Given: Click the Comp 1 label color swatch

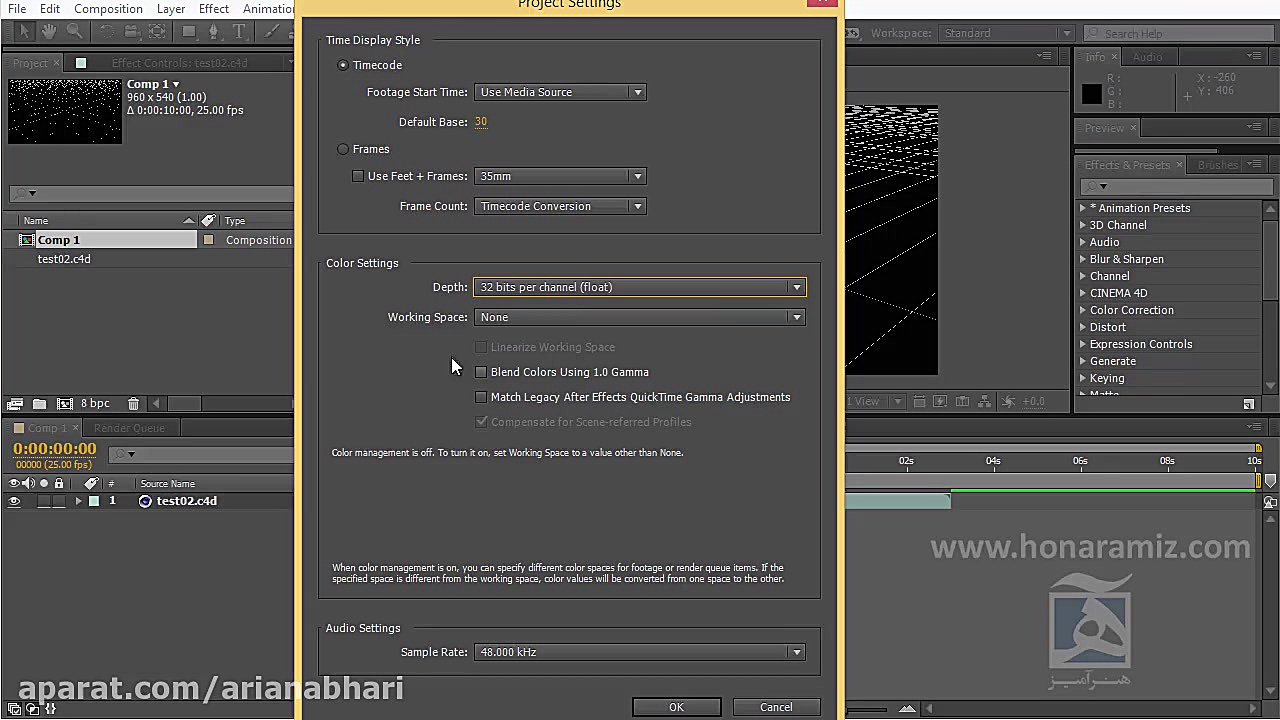Looking at the screenshot, I should [x=208, y=240].
